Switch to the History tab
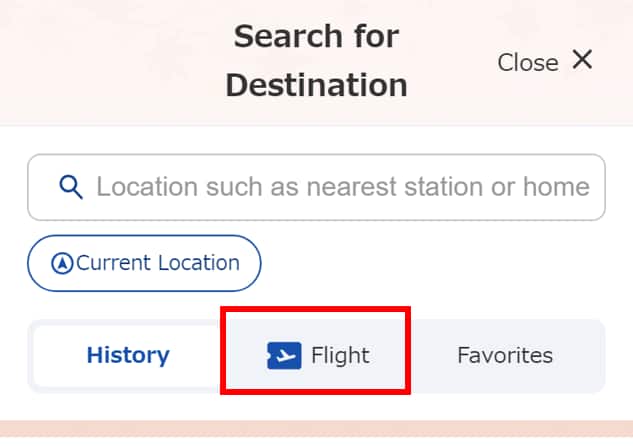 click(x=127, y=355)
